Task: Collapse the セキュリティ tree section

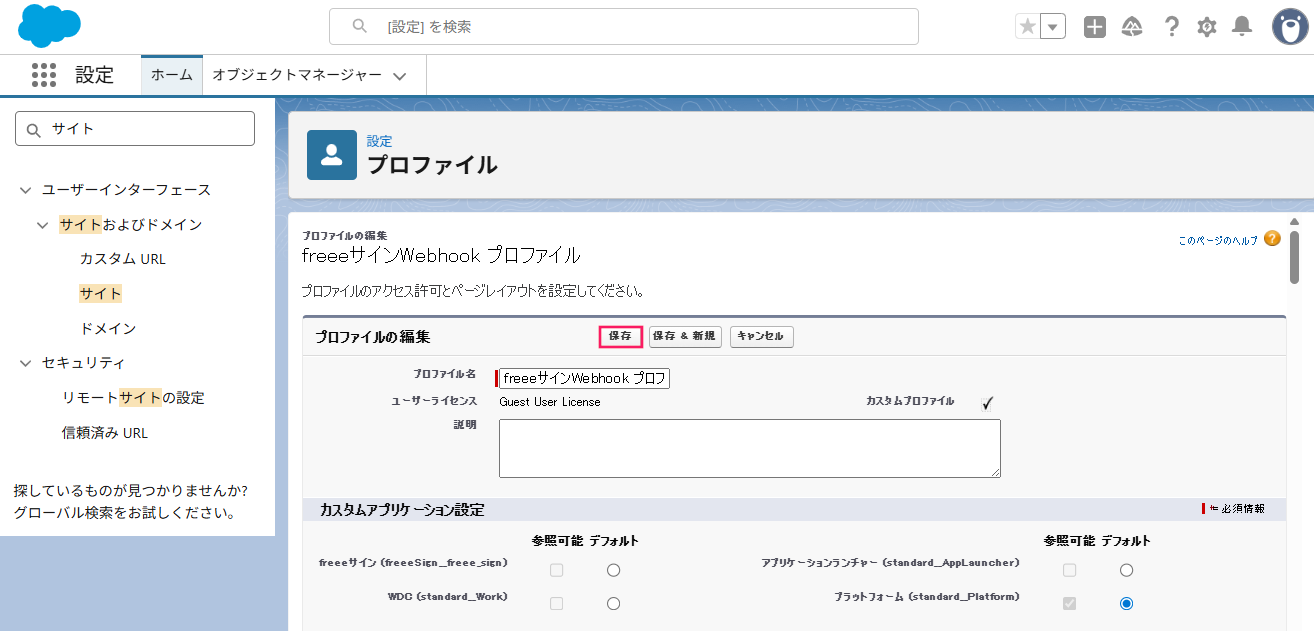Action: pyautogui.click(x=25, y=363)
